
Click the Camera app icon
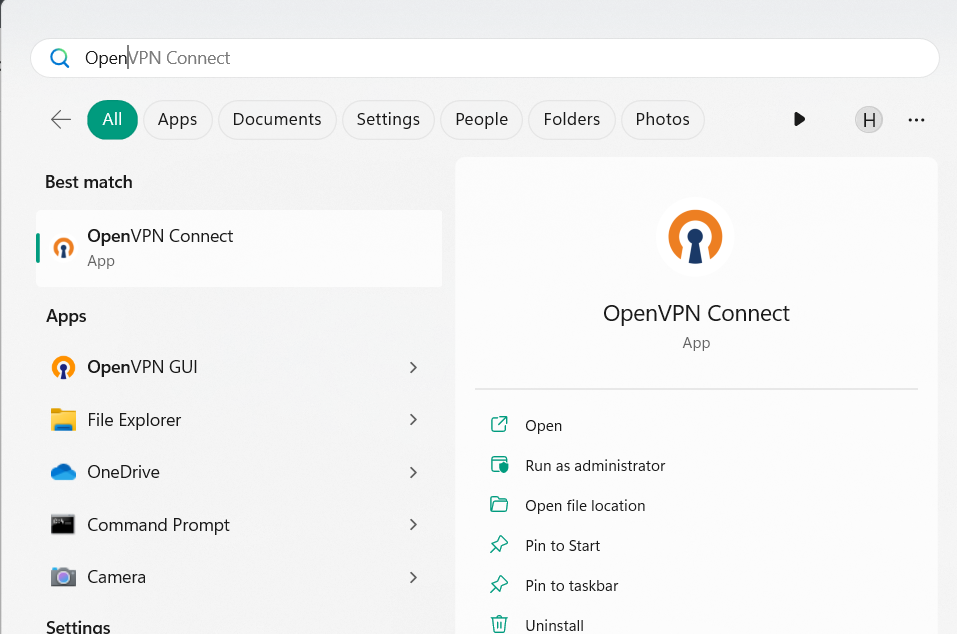pos(63,577)
